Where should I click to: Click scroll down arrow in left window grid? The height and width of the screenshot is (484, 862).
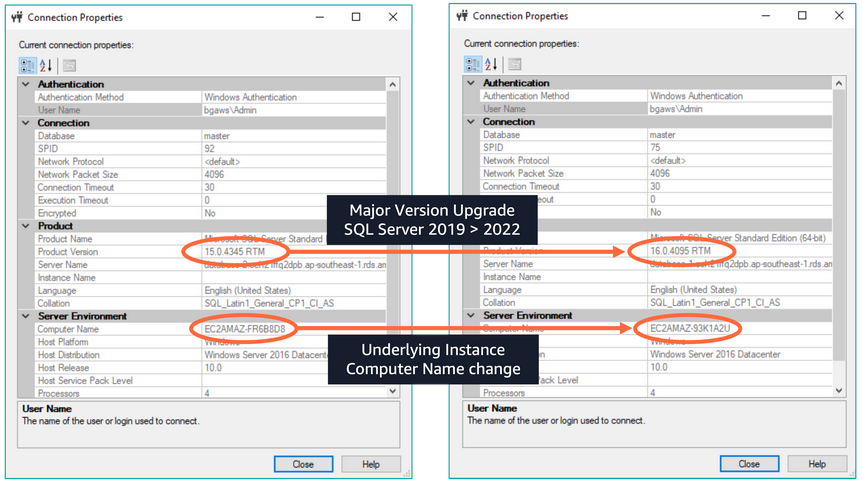(x=393, y=391)
